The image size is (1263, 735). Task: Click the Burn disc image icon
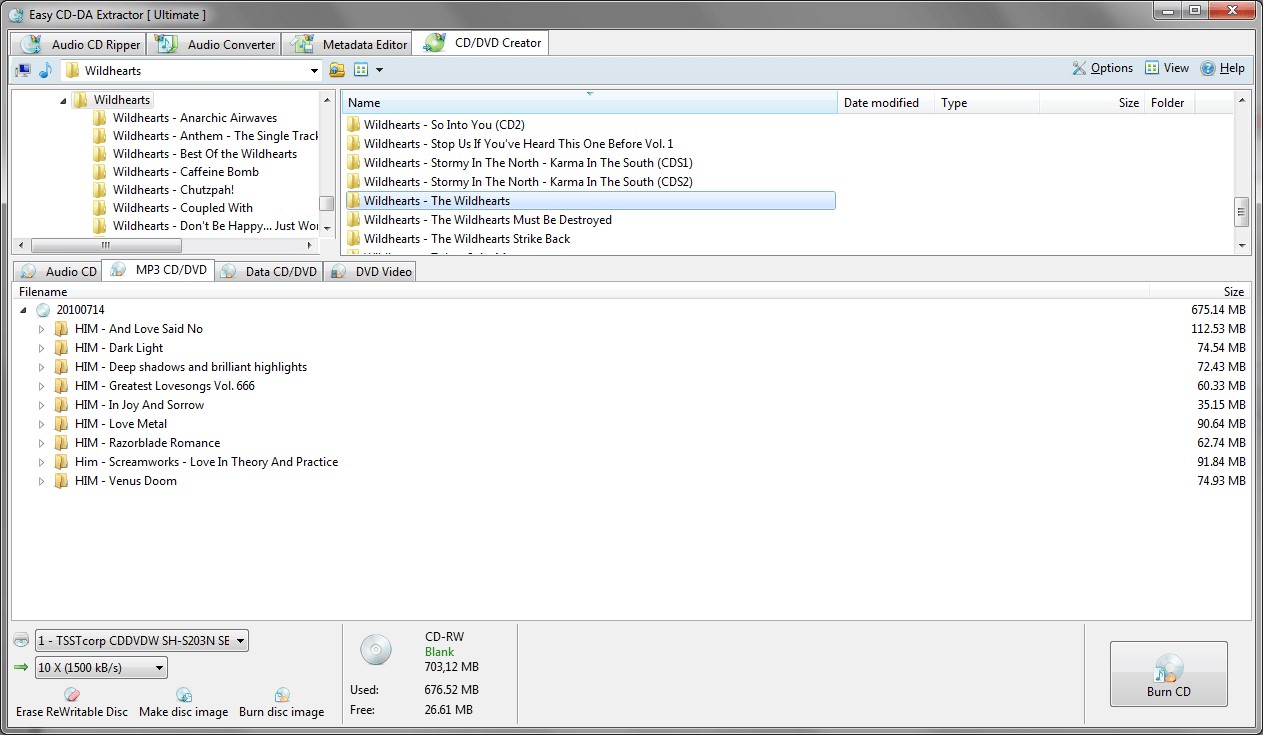point(282,695)
